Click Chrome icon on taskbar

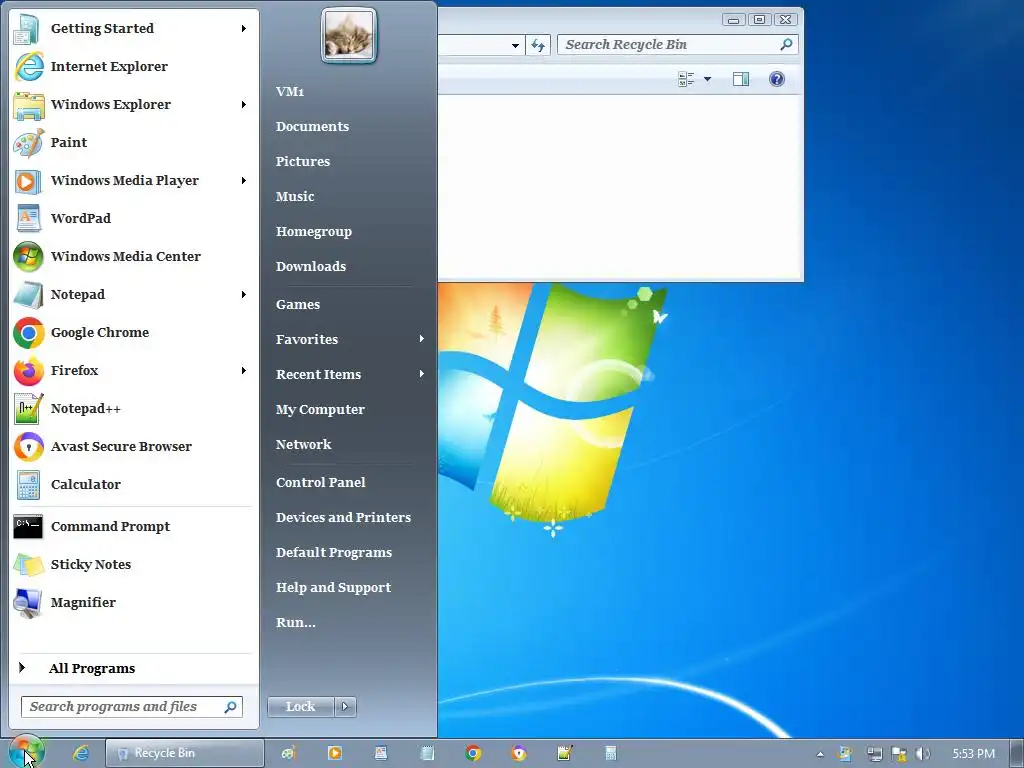(473, 753)
